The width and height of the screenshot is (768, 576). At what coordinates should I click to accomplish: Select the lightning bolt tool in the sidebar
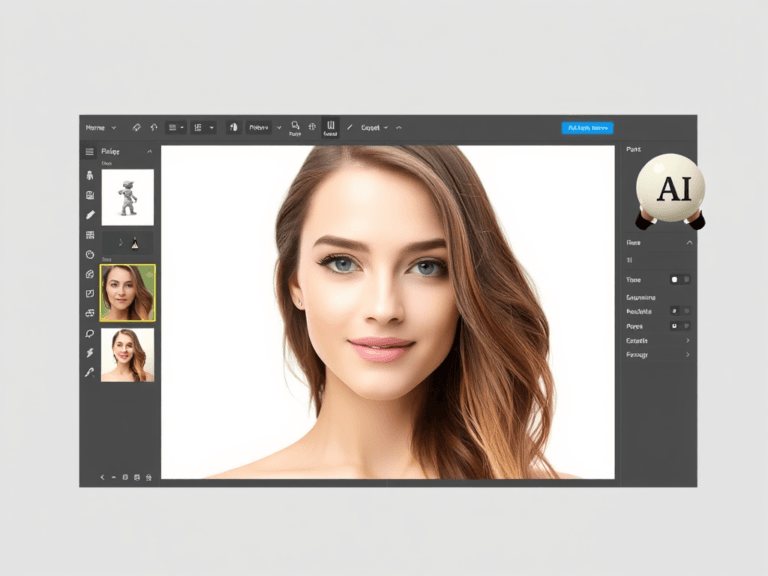point(90,353)
